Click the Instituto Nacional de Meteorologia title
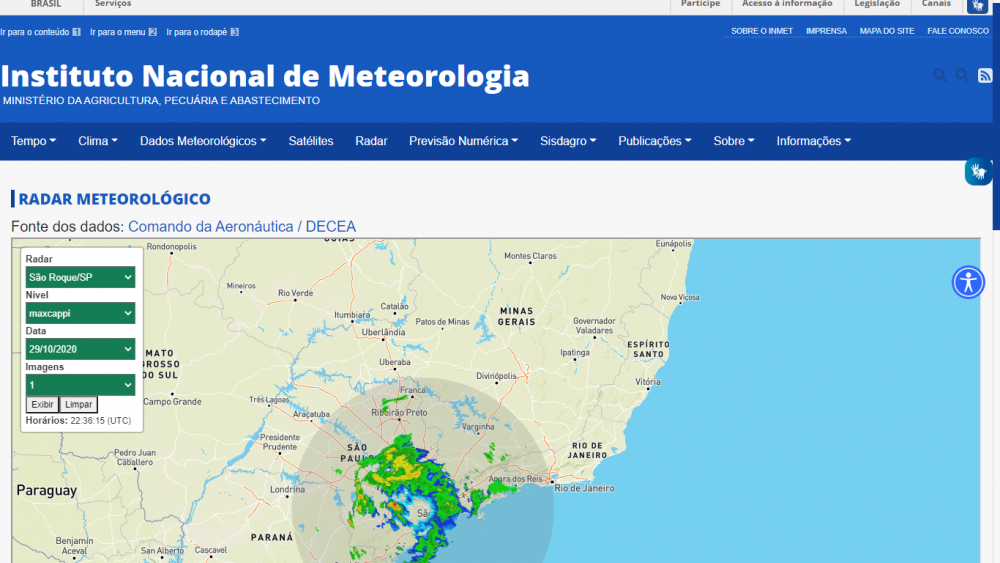The image size is (1000, 563). [x=266, y=76]
